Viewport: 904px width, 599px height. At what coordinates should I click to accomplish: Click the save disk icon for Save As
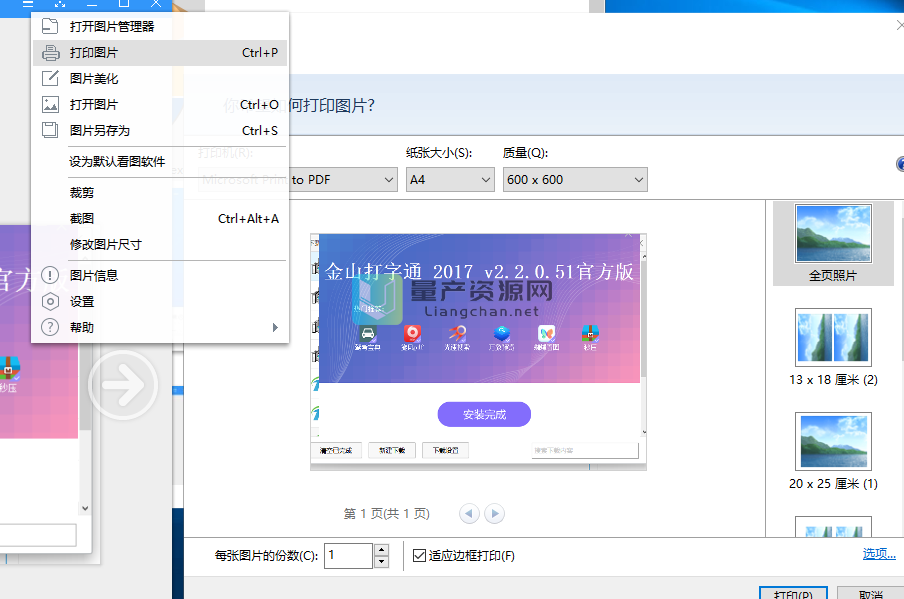click(x=50, y=130)
